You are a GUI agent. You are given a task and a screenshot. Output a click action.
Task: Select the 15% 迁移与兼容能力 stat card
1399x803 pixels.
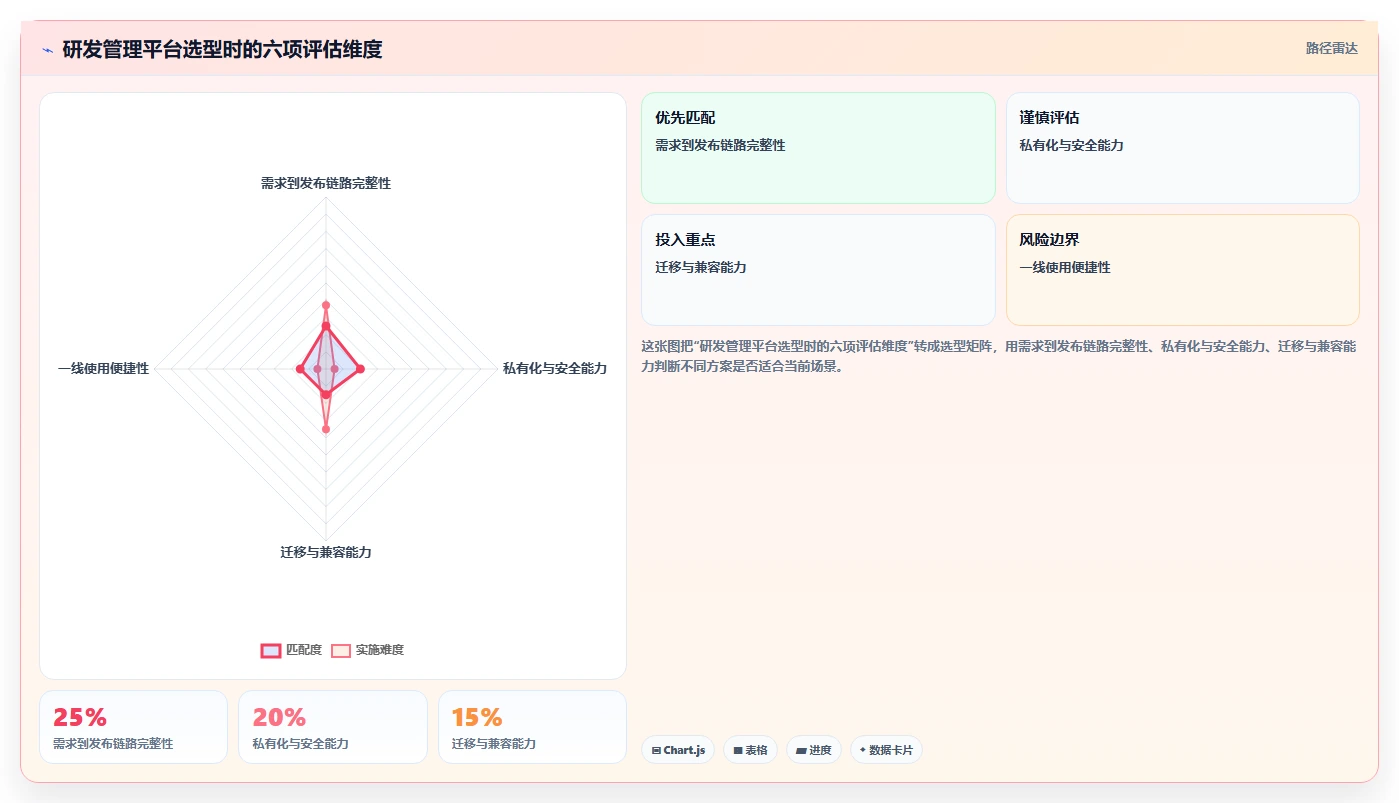(x=532, y=727)
